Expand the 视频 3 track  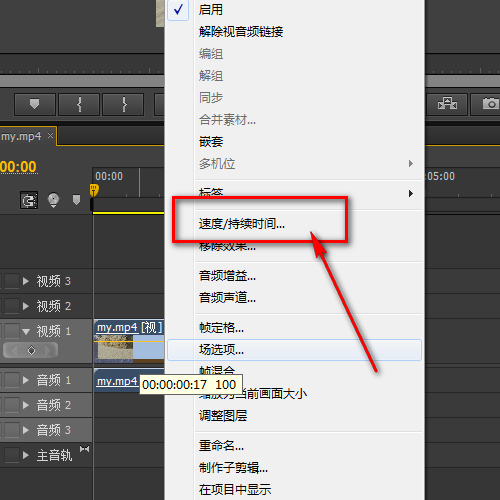[26, 281]
